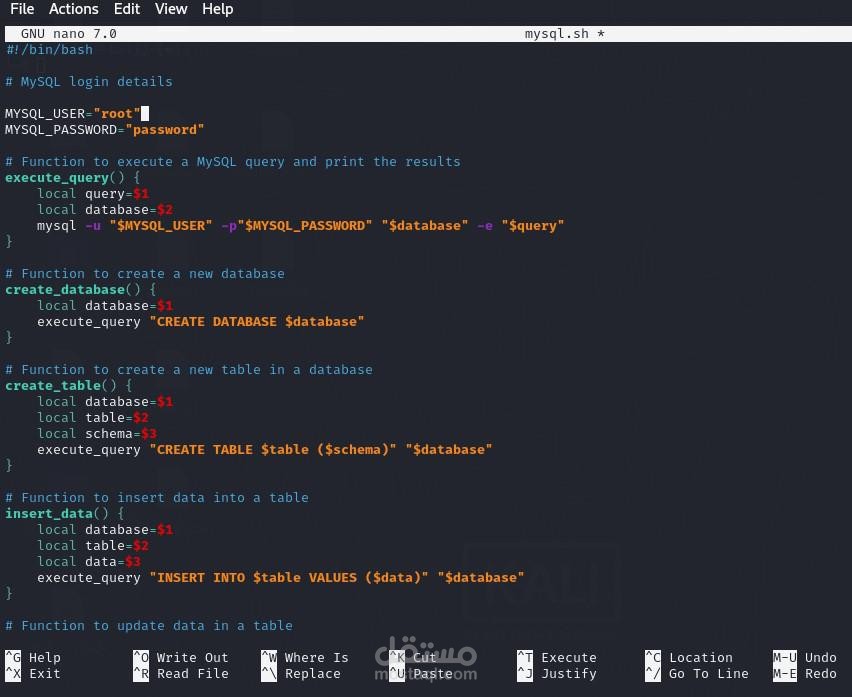Click the ^C Location shortcut
The width and height of the screenshot is (852, 697).
(689, 657)
